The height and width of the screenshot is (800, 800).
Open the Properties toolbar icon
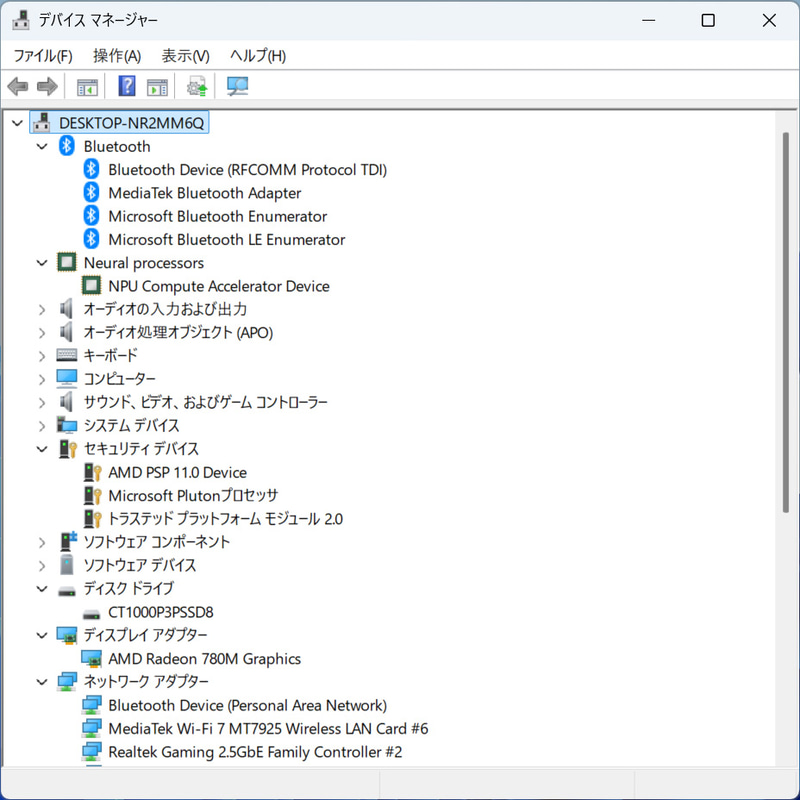tap(156, 86)
